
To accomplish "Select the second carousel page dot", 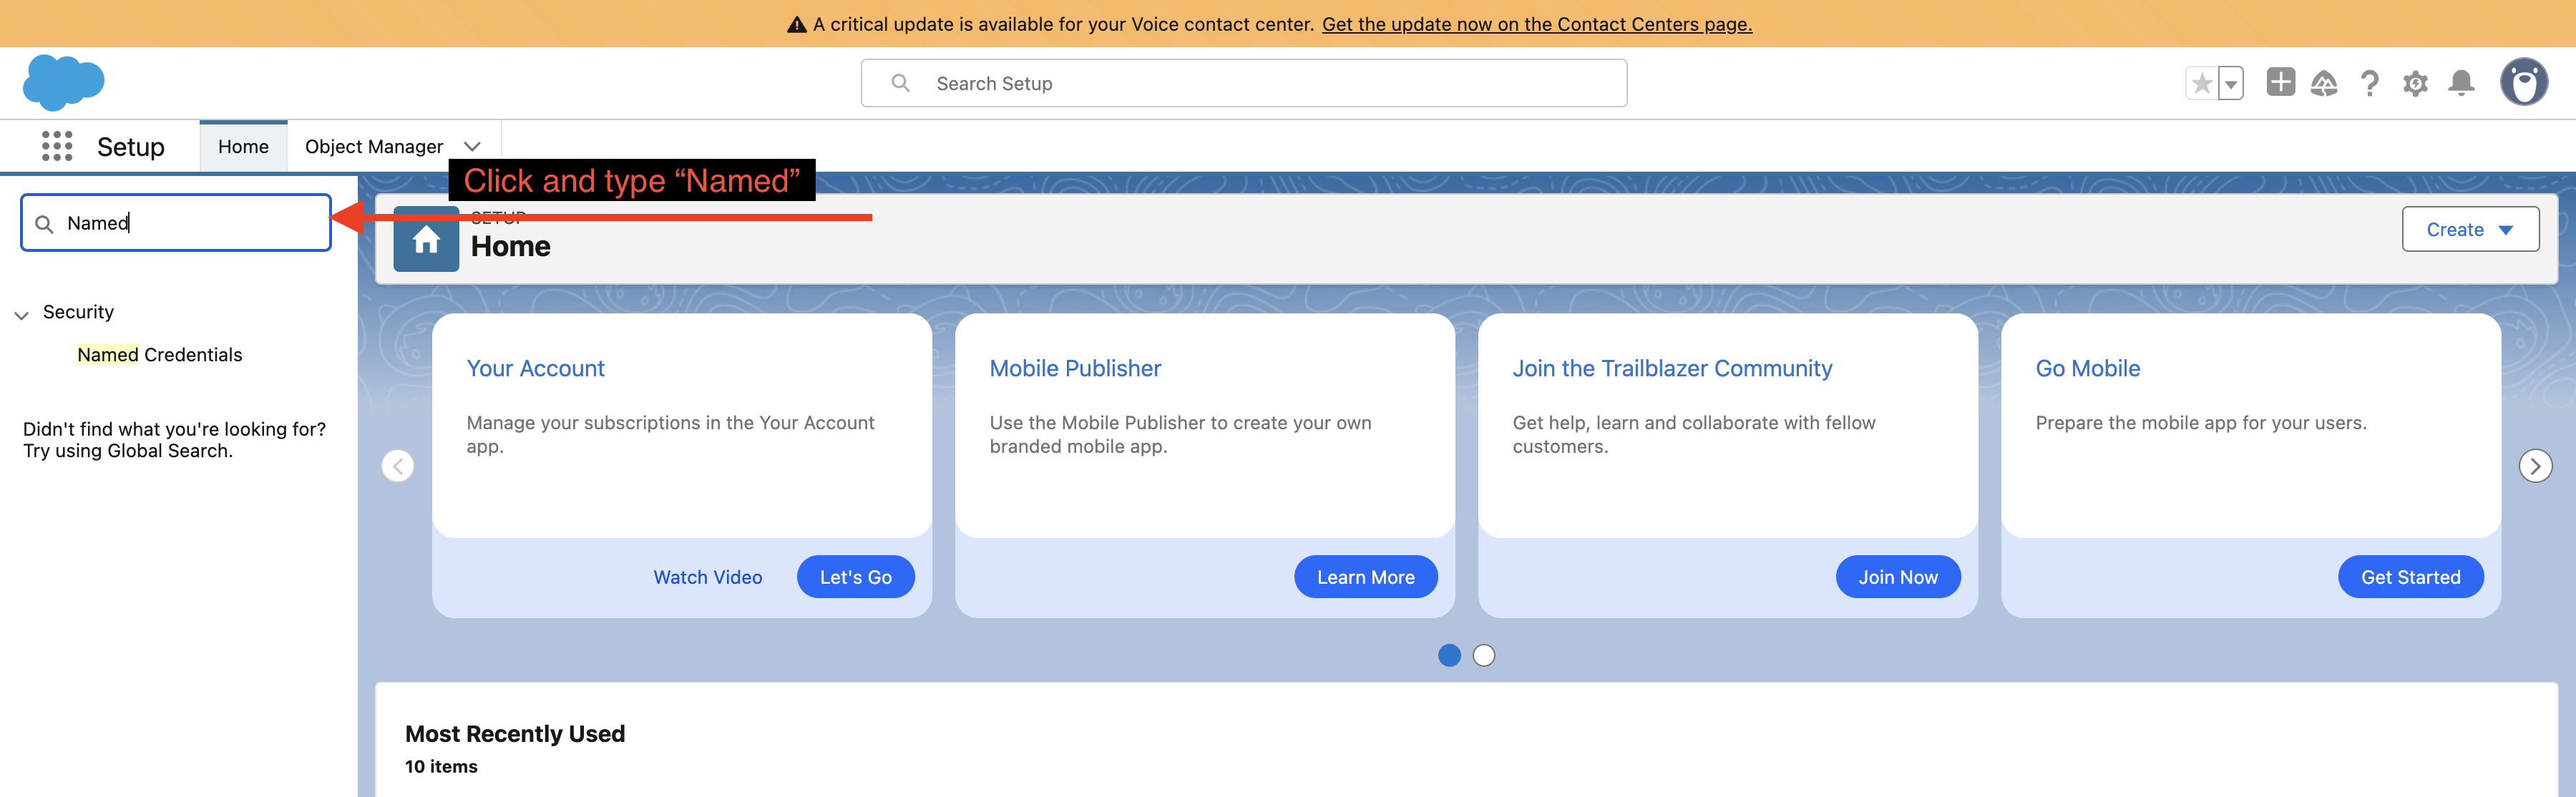I will tap(1484, 655).
